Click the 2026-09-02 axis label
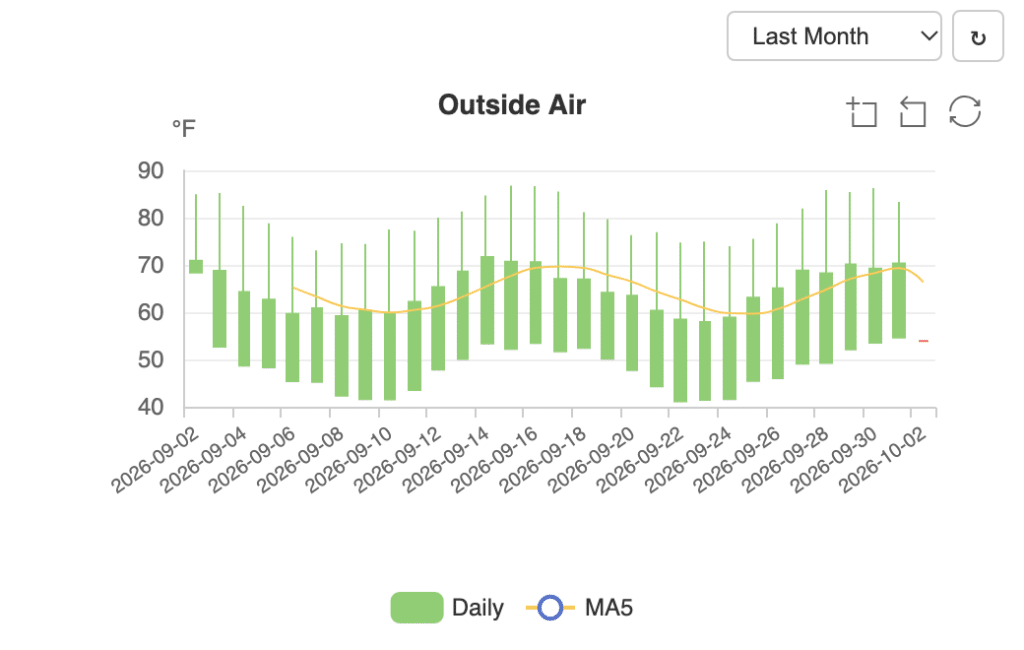The height and width of the screenshot is (650, 1024). click(x=157, y=459)
